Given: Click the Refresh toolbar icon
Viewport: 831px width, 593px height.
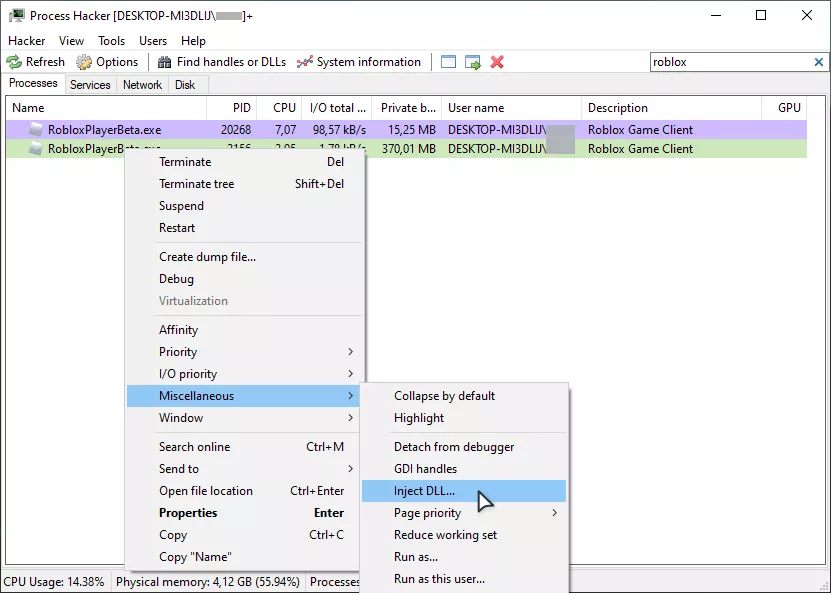Looking at the screenshot, I should coord(14,62).
